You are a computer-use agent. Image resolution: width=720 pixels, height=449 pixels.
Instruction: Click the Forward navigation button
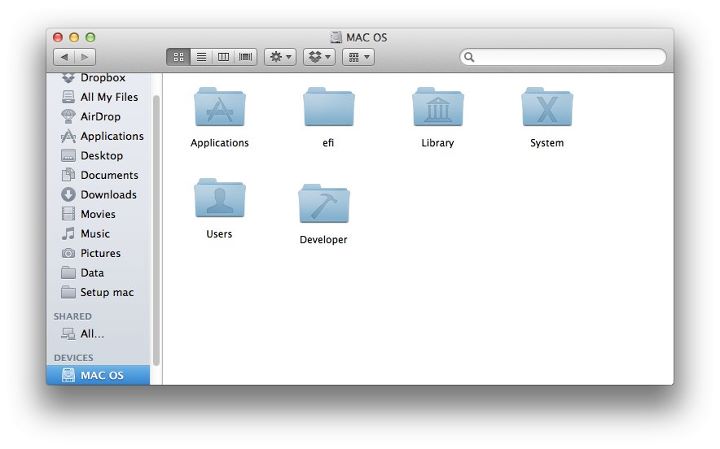click(85, 57)
